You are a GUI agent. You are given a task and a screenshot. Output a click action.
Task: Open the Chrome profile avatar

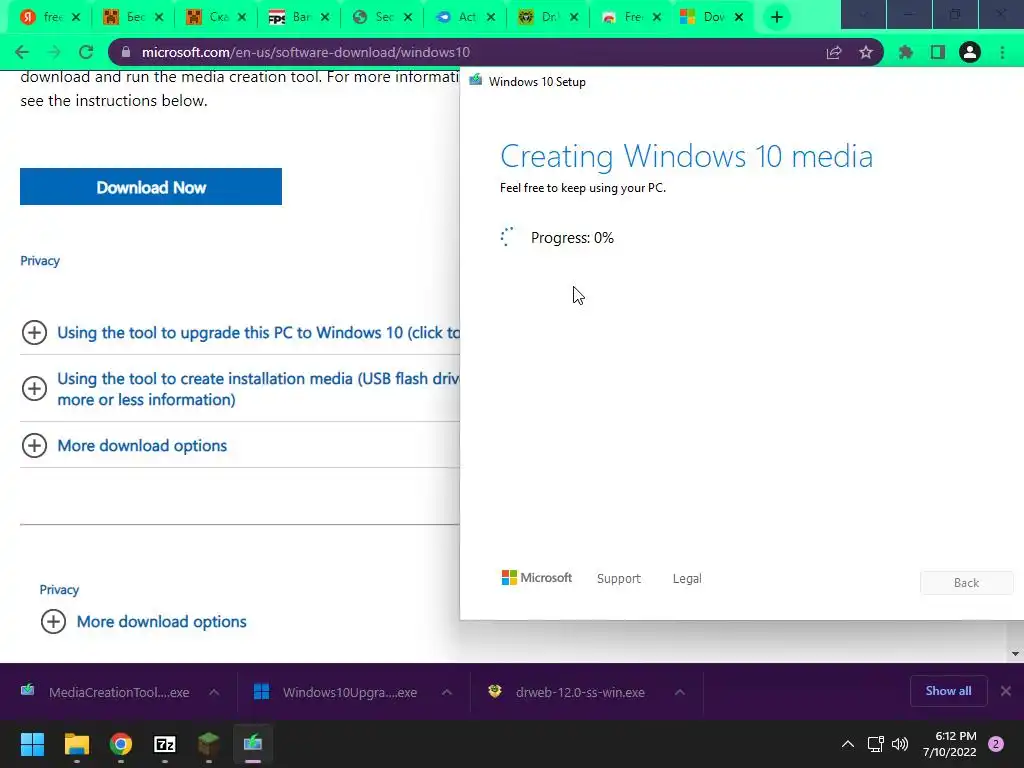pos(970,52)
